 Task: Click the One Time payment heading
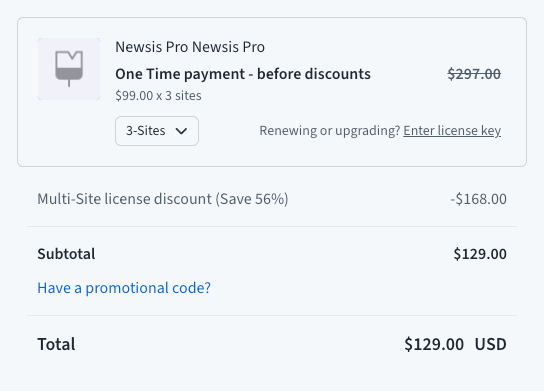[243, 74]
